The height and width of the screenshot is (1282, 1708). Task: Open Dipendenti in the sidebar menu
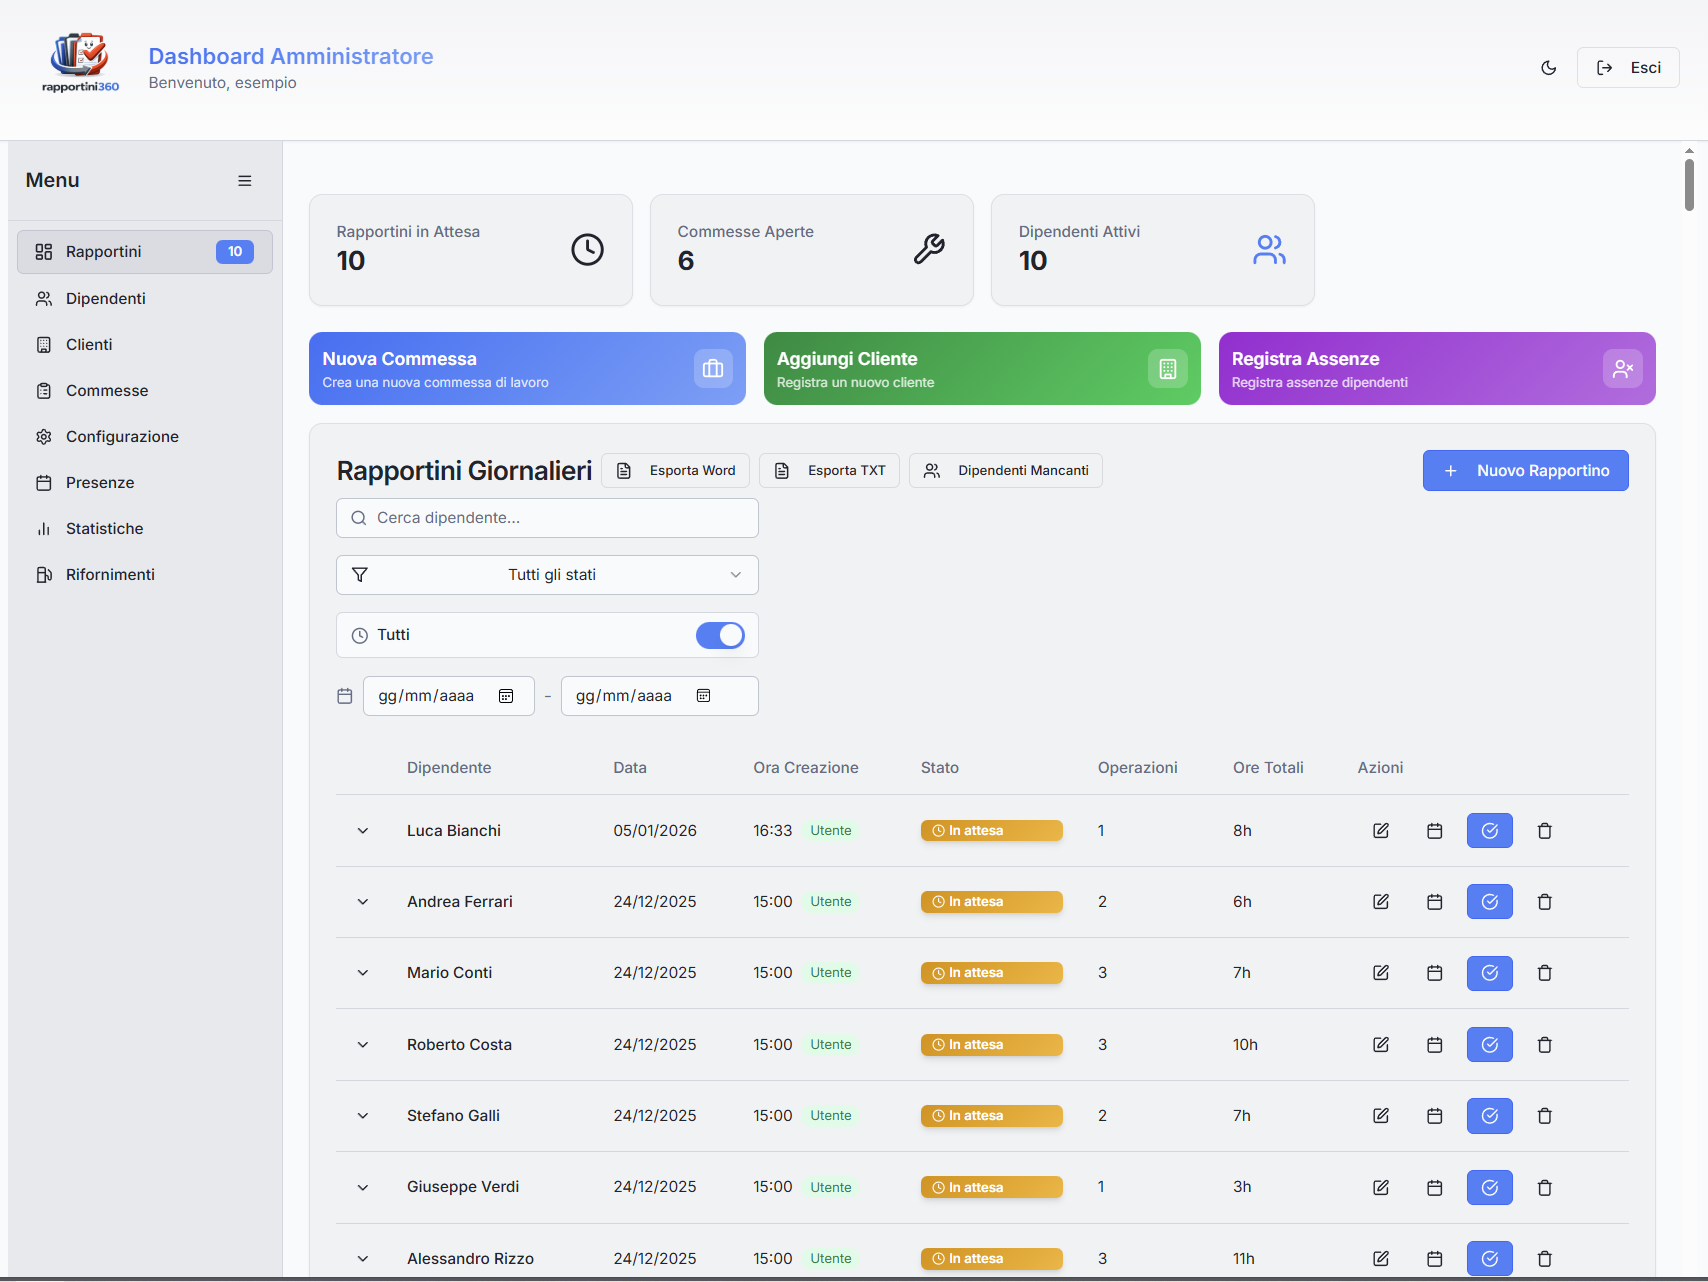[145, 299]
